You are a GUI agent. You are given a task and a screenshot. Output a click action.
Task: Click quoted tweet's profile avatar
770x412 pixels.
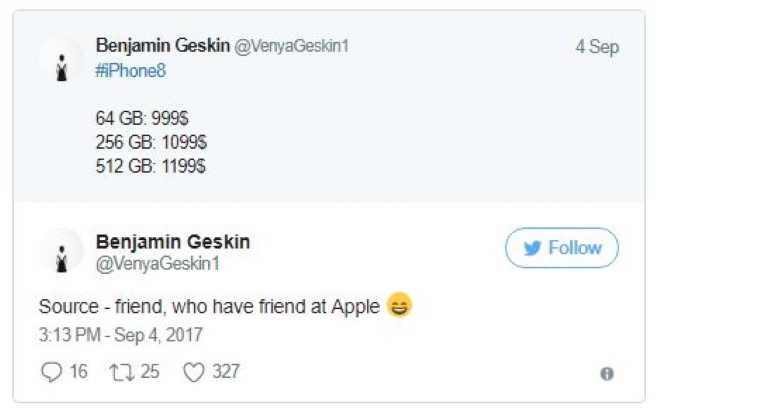pyautogui.click(x=62, y=62)
